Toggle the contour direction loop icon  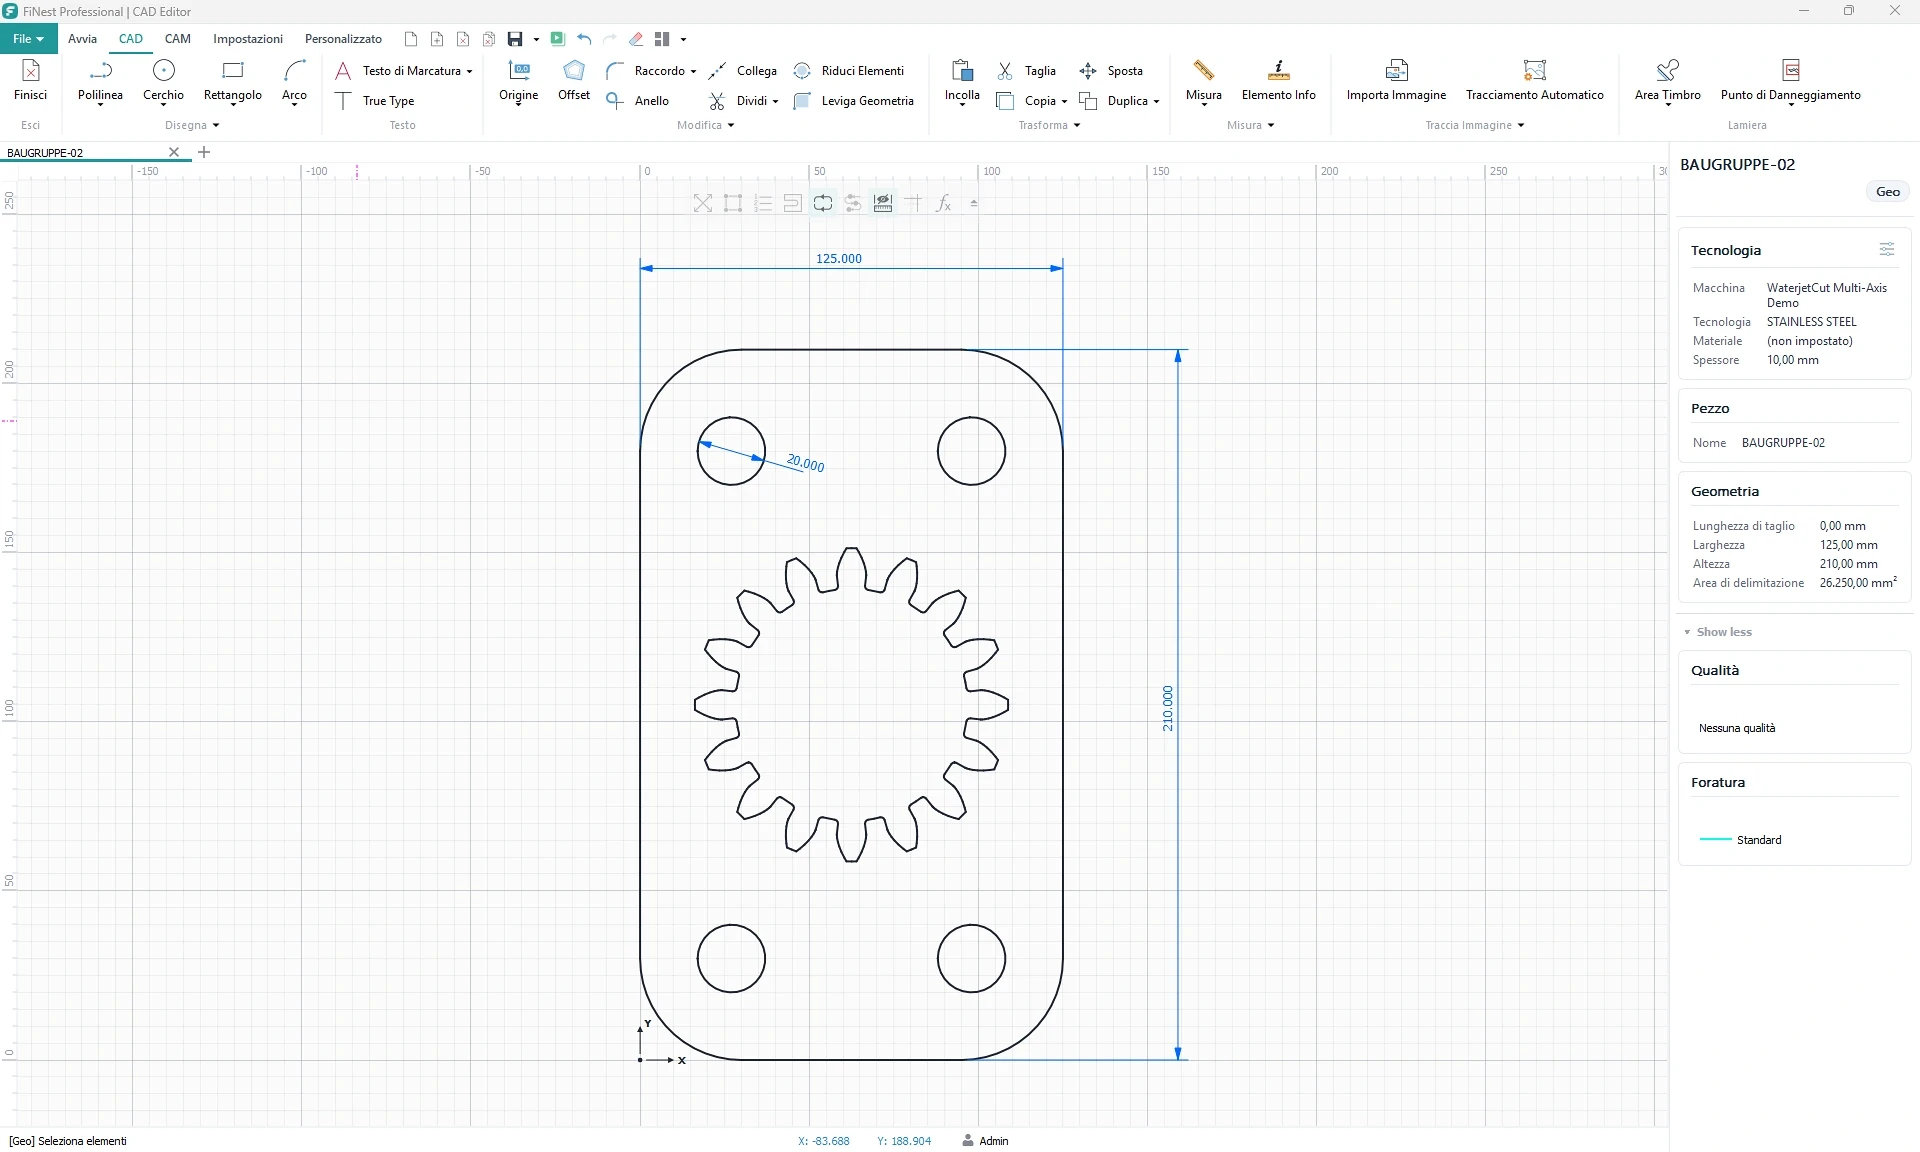(823, 203)
